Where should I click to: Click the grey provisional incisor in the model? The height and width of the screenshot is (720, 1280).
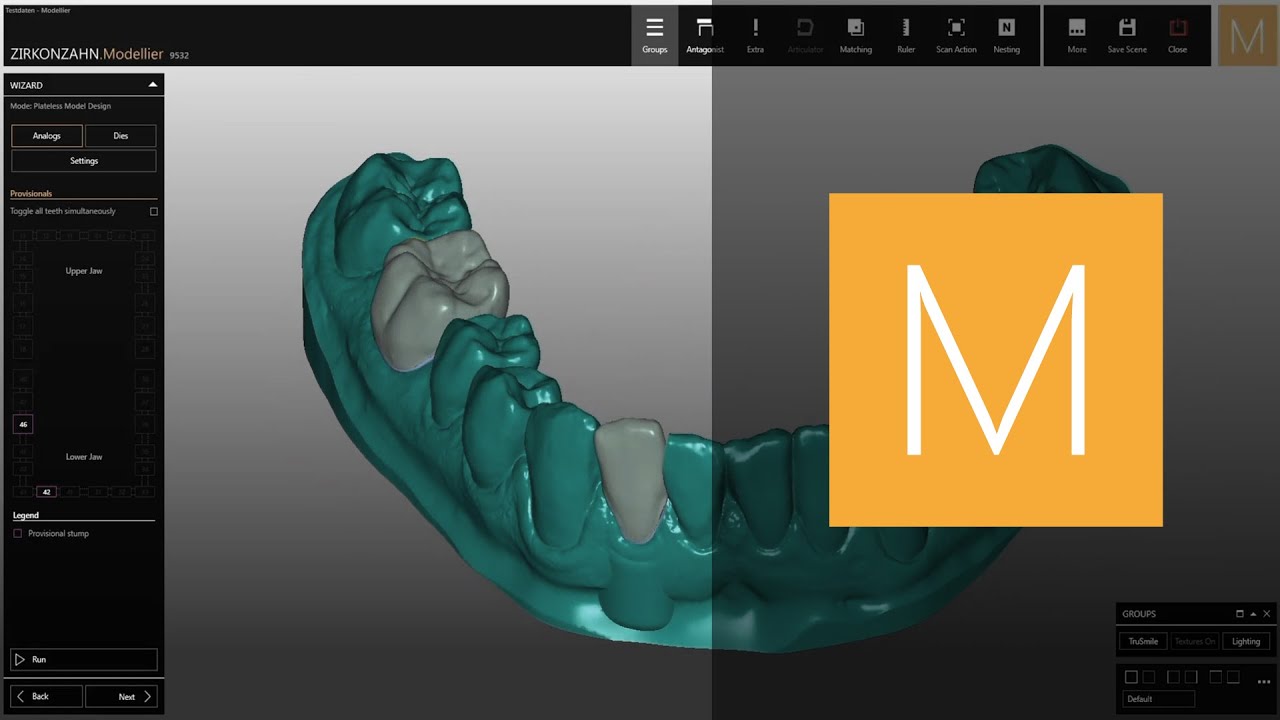(x=632, y=480)
